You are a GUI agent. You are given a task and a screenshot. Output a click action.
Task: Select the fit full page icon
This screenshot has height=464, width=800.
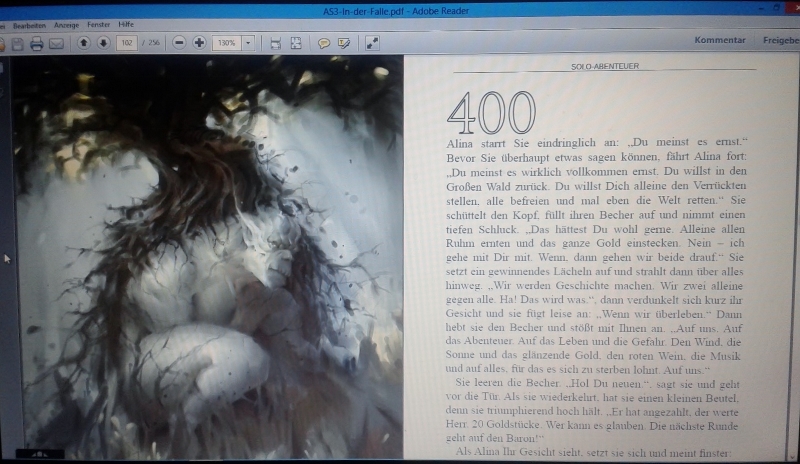[296, 43]
